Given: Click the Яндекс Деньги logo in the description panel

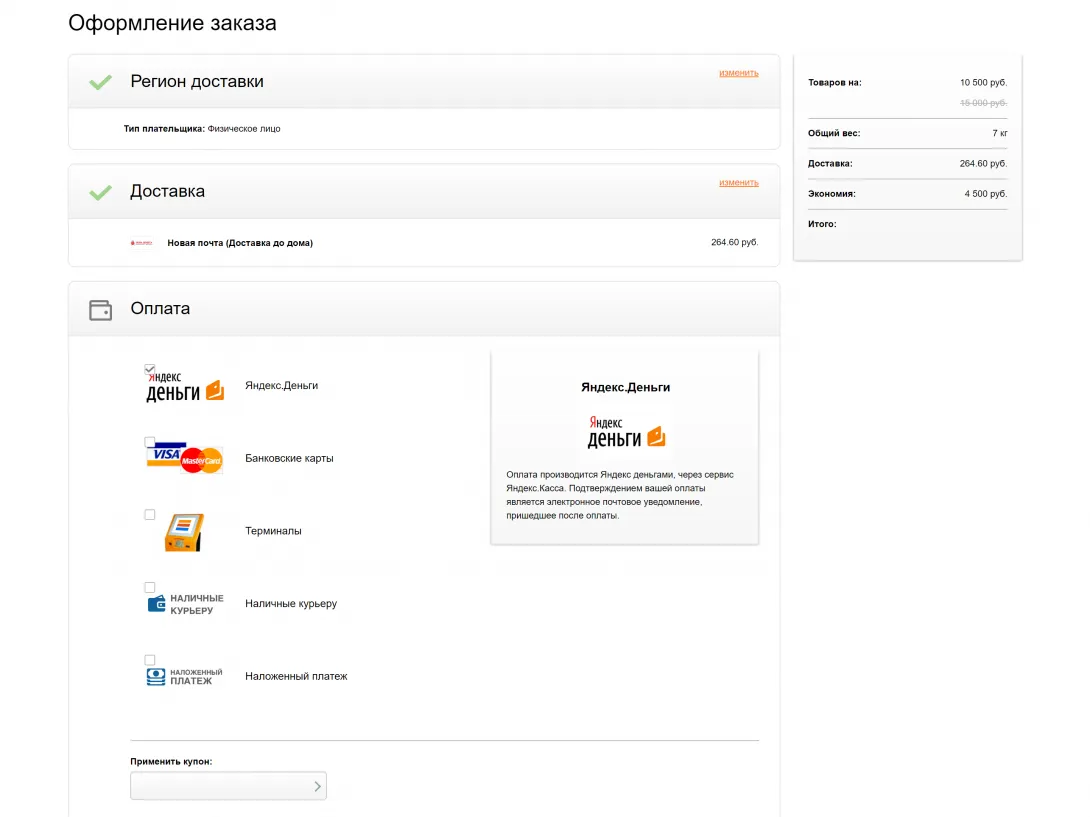Looking at the screenshot, I should [x=626, y=432].
